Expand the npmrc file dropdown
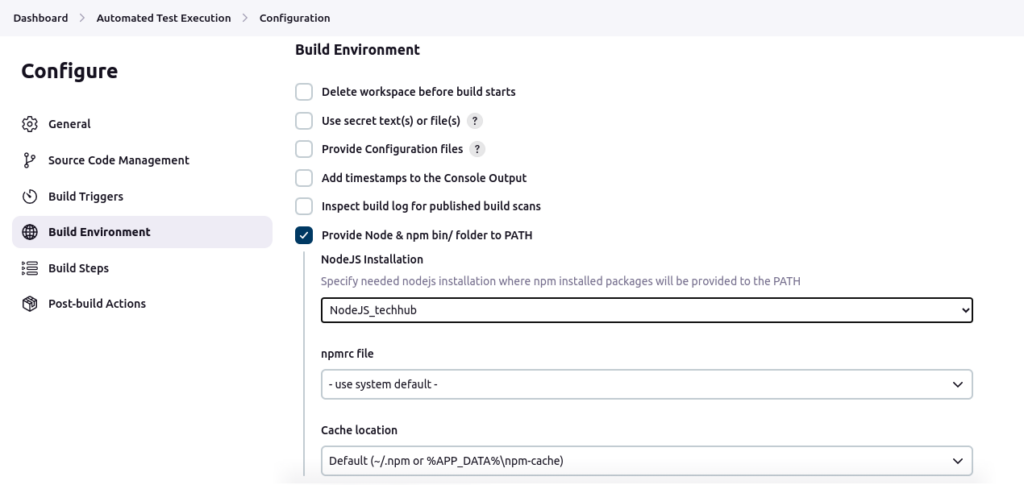This screenshot has width=1024, height=485. pos(646,384)
